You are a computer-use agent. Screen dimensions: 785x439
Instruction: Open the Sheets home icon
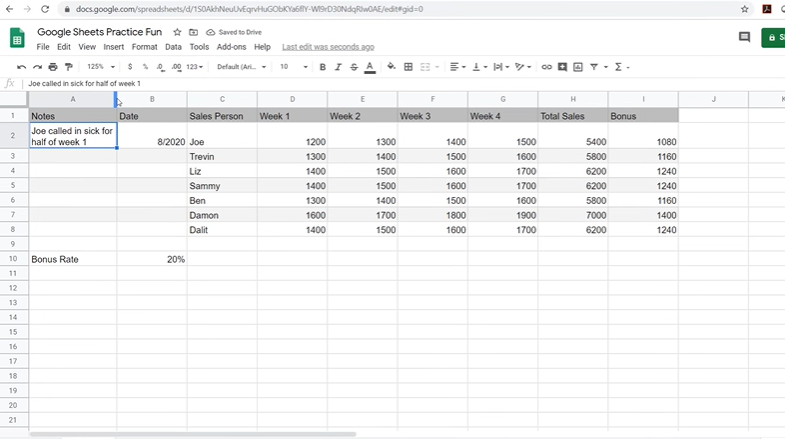coord(17,38)
